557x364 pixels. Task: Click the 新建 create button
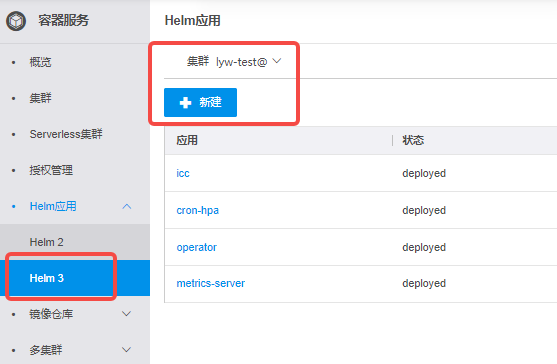point(200,102)
